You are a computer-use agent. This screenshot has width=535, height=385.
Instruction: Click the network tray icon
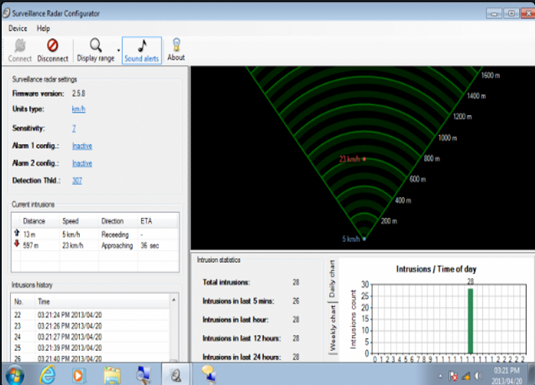(x=466, y=376)
